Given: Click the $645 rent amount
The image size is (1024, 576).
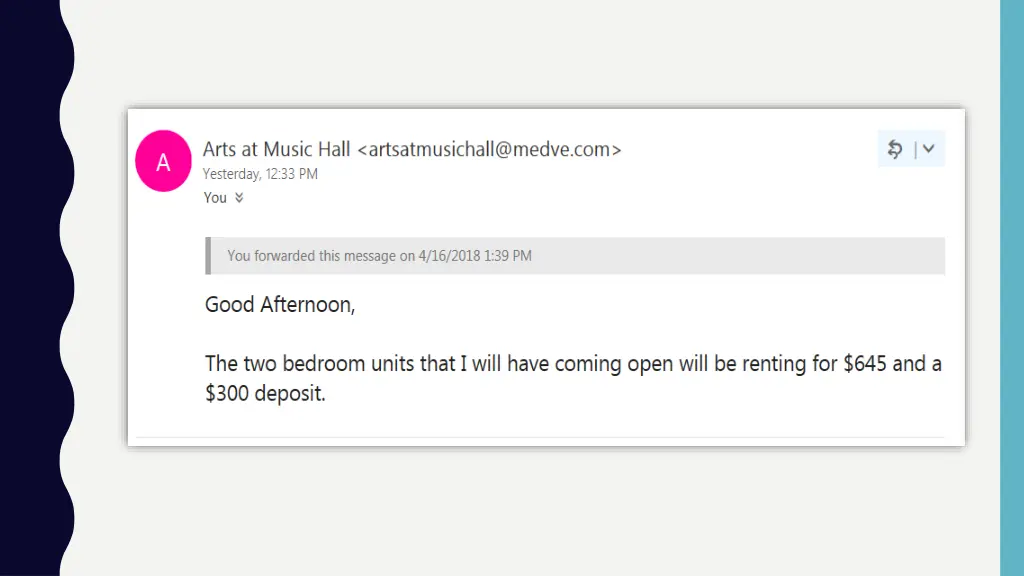Looking at the screenshot, I should click(865, 363).
